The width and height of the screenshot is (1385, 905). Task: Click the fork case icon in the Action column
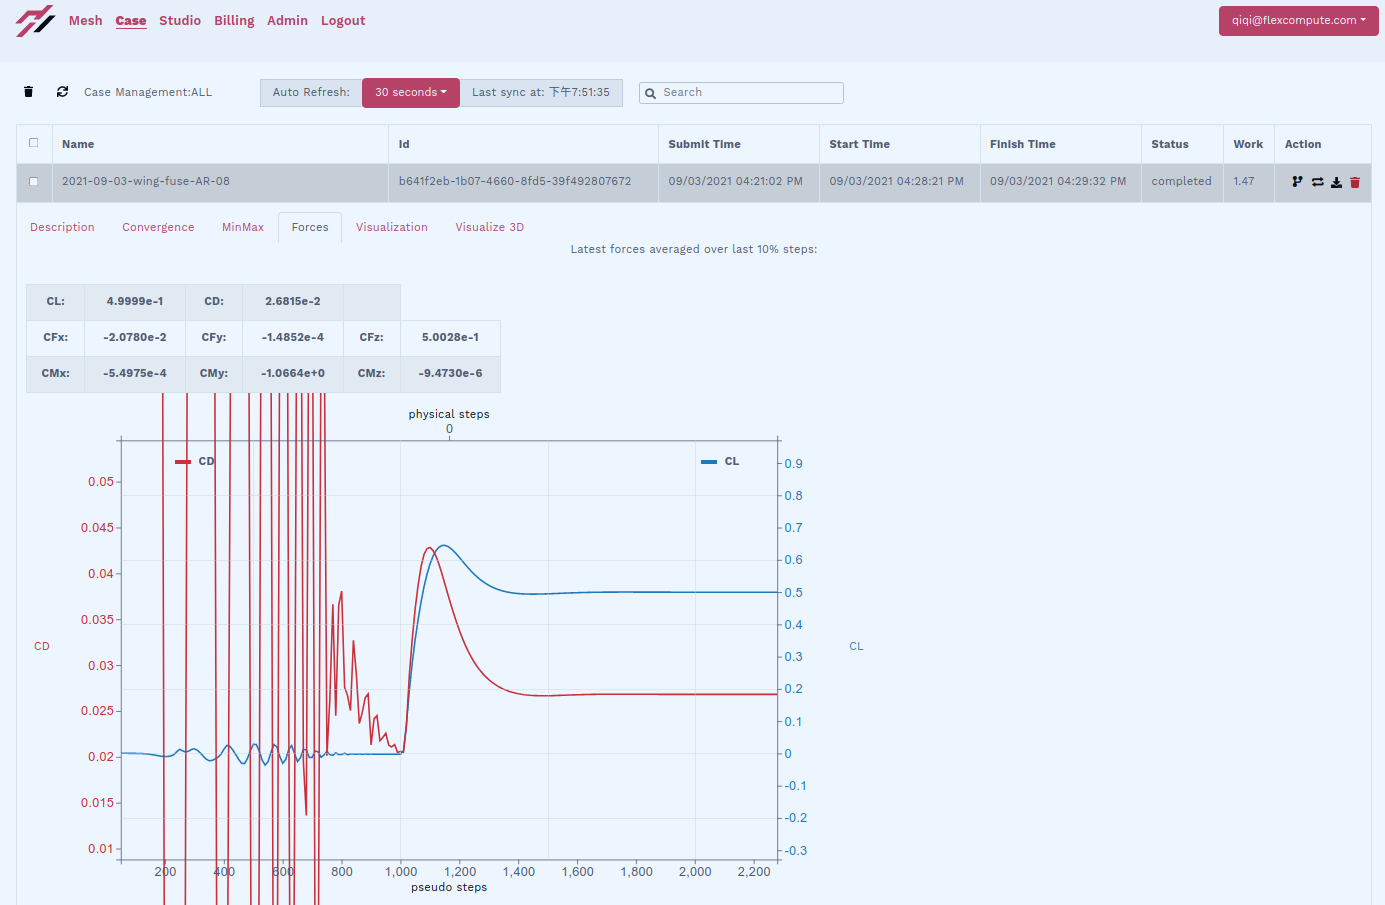point(1297,182)
